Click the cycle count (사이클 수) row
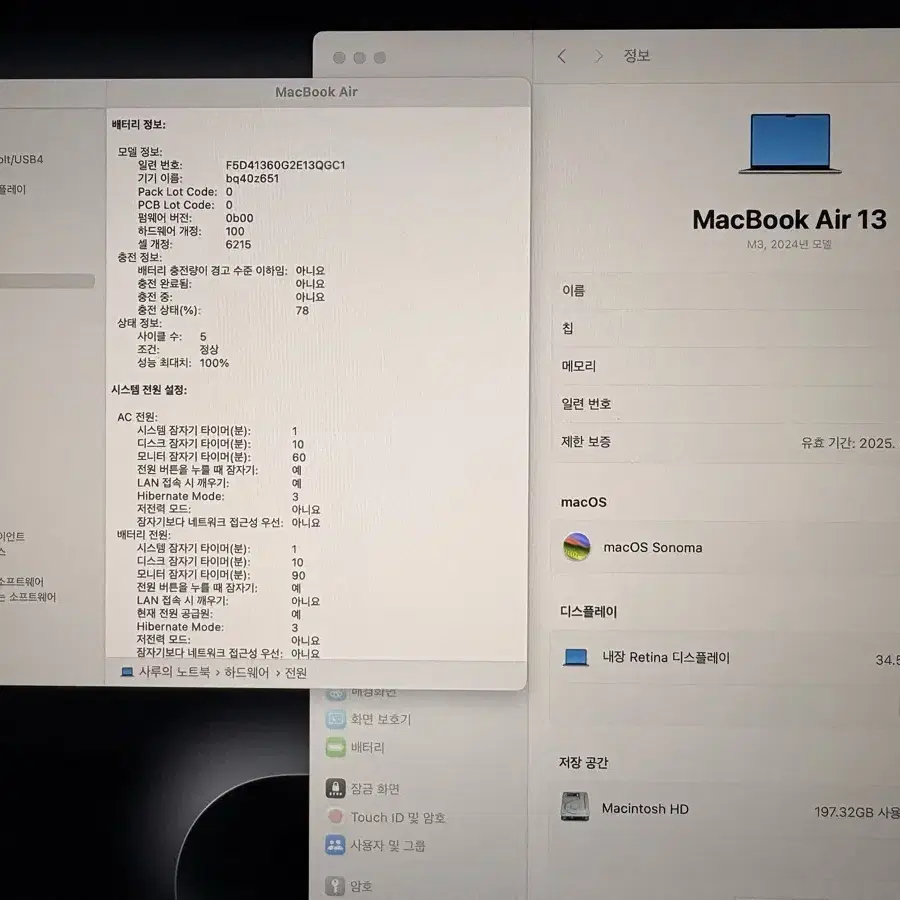 (x=171, y=336)
